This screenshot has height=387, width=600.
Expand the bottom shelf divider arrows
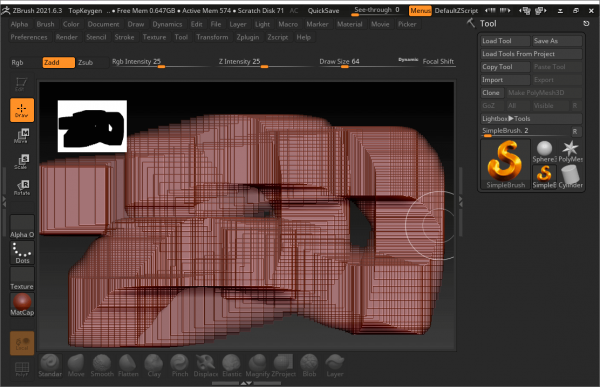click(x=246, y=383)
